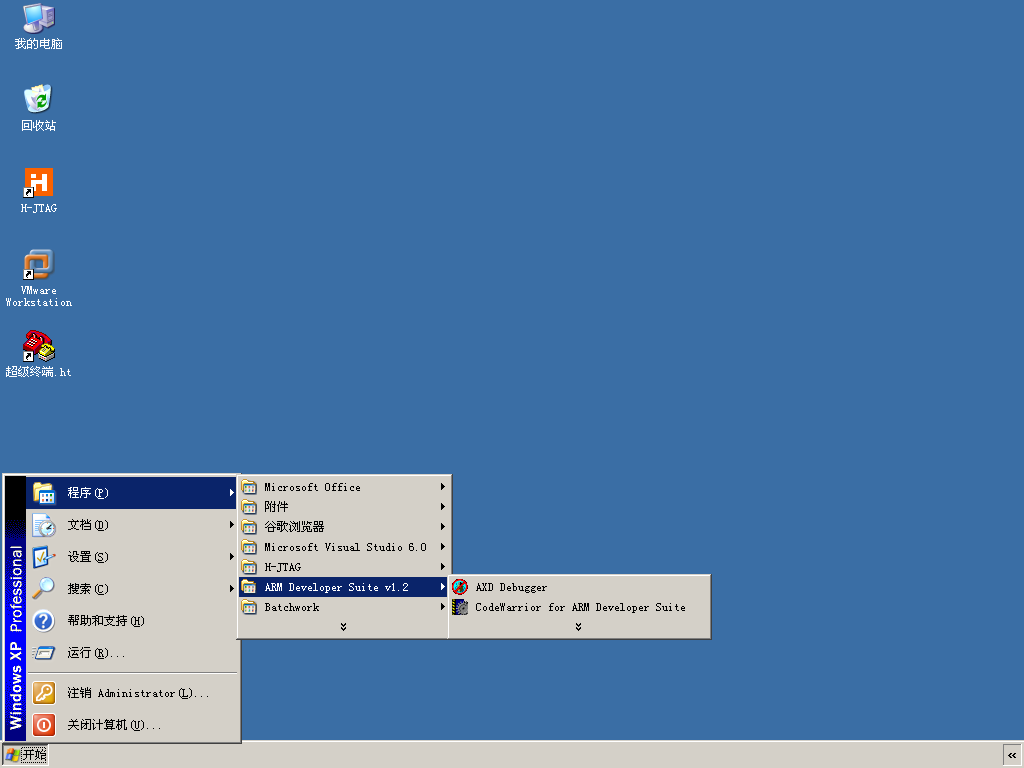Choose 注销 Administrator(L)...
This screenshot has width=1024, height=768.
pyautogui.click(x=131, y=693)
